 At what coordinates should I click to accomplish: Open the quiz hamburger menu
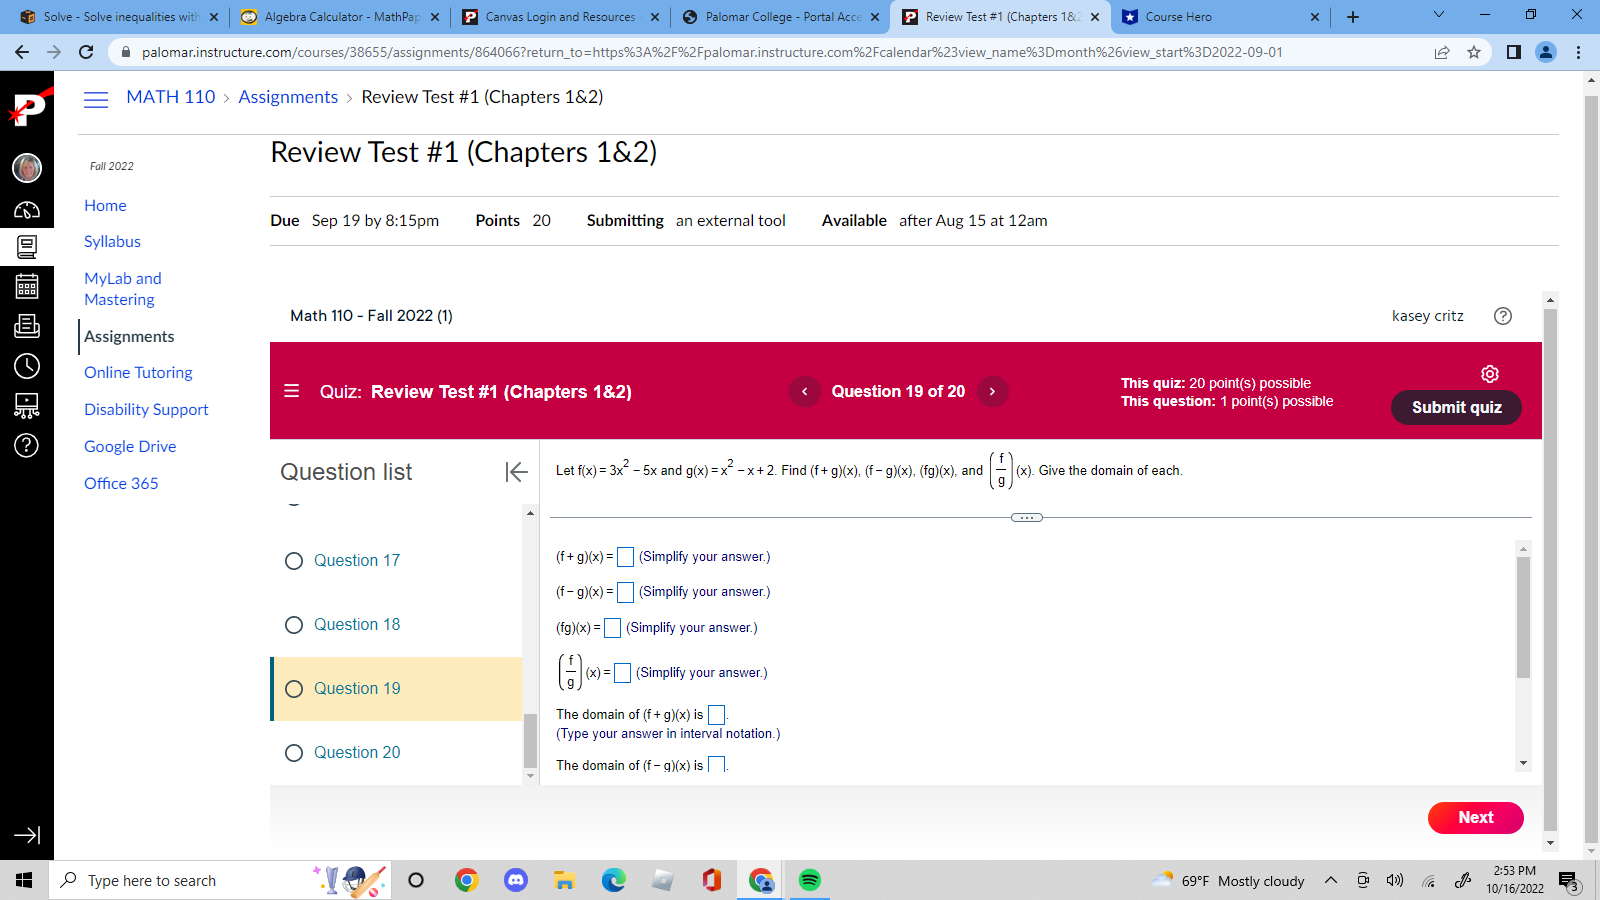tap(291, 391)
